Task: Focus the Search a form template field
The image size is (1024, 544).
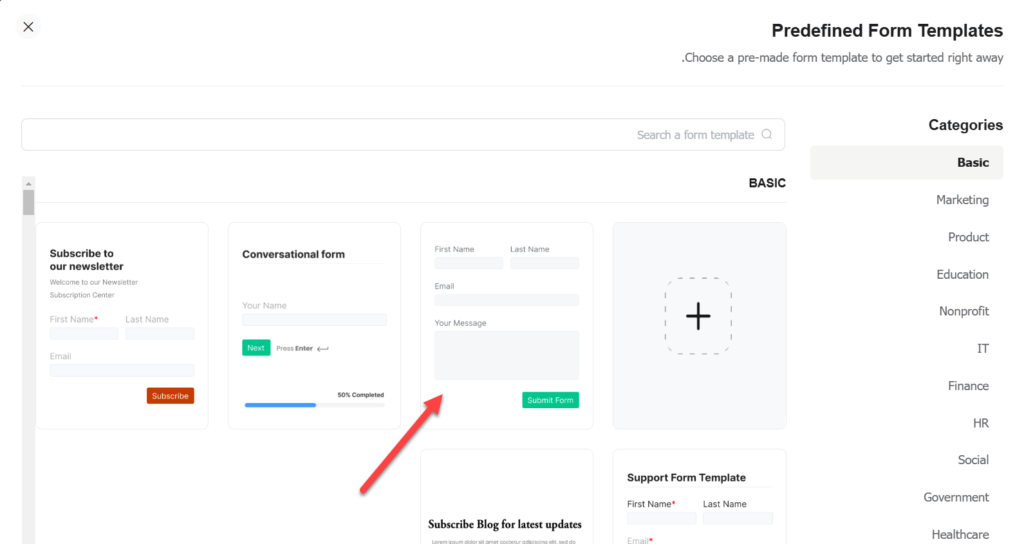Action: click(x=403, y=135)
